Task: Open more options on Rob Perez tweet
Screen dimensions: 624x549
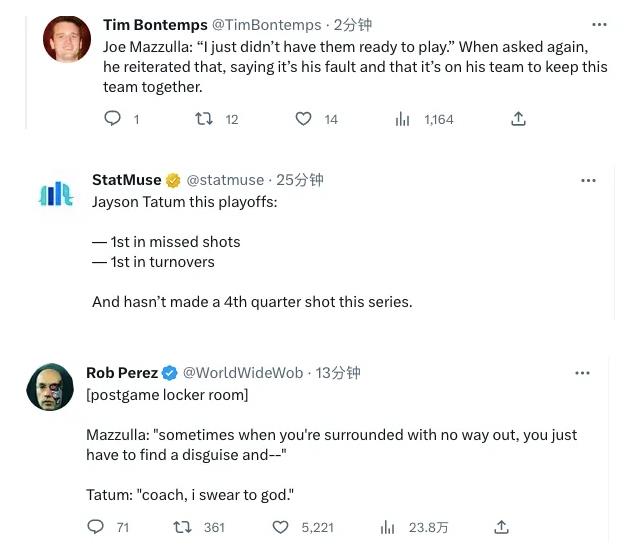Action: (582, 373)
